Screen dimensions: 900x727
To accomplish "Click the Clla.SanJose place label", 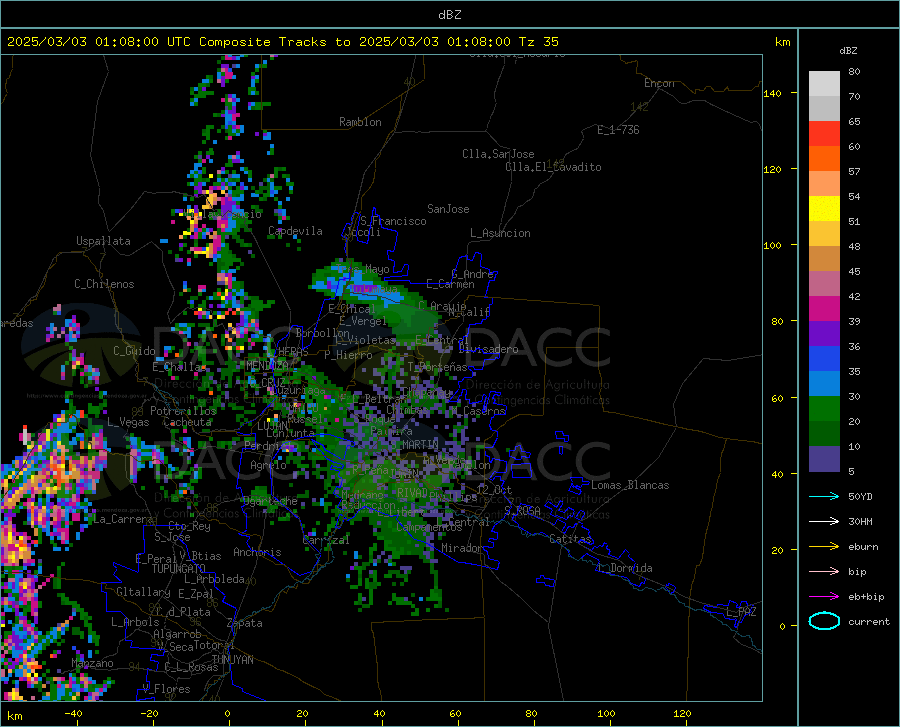I will (498, 154).
